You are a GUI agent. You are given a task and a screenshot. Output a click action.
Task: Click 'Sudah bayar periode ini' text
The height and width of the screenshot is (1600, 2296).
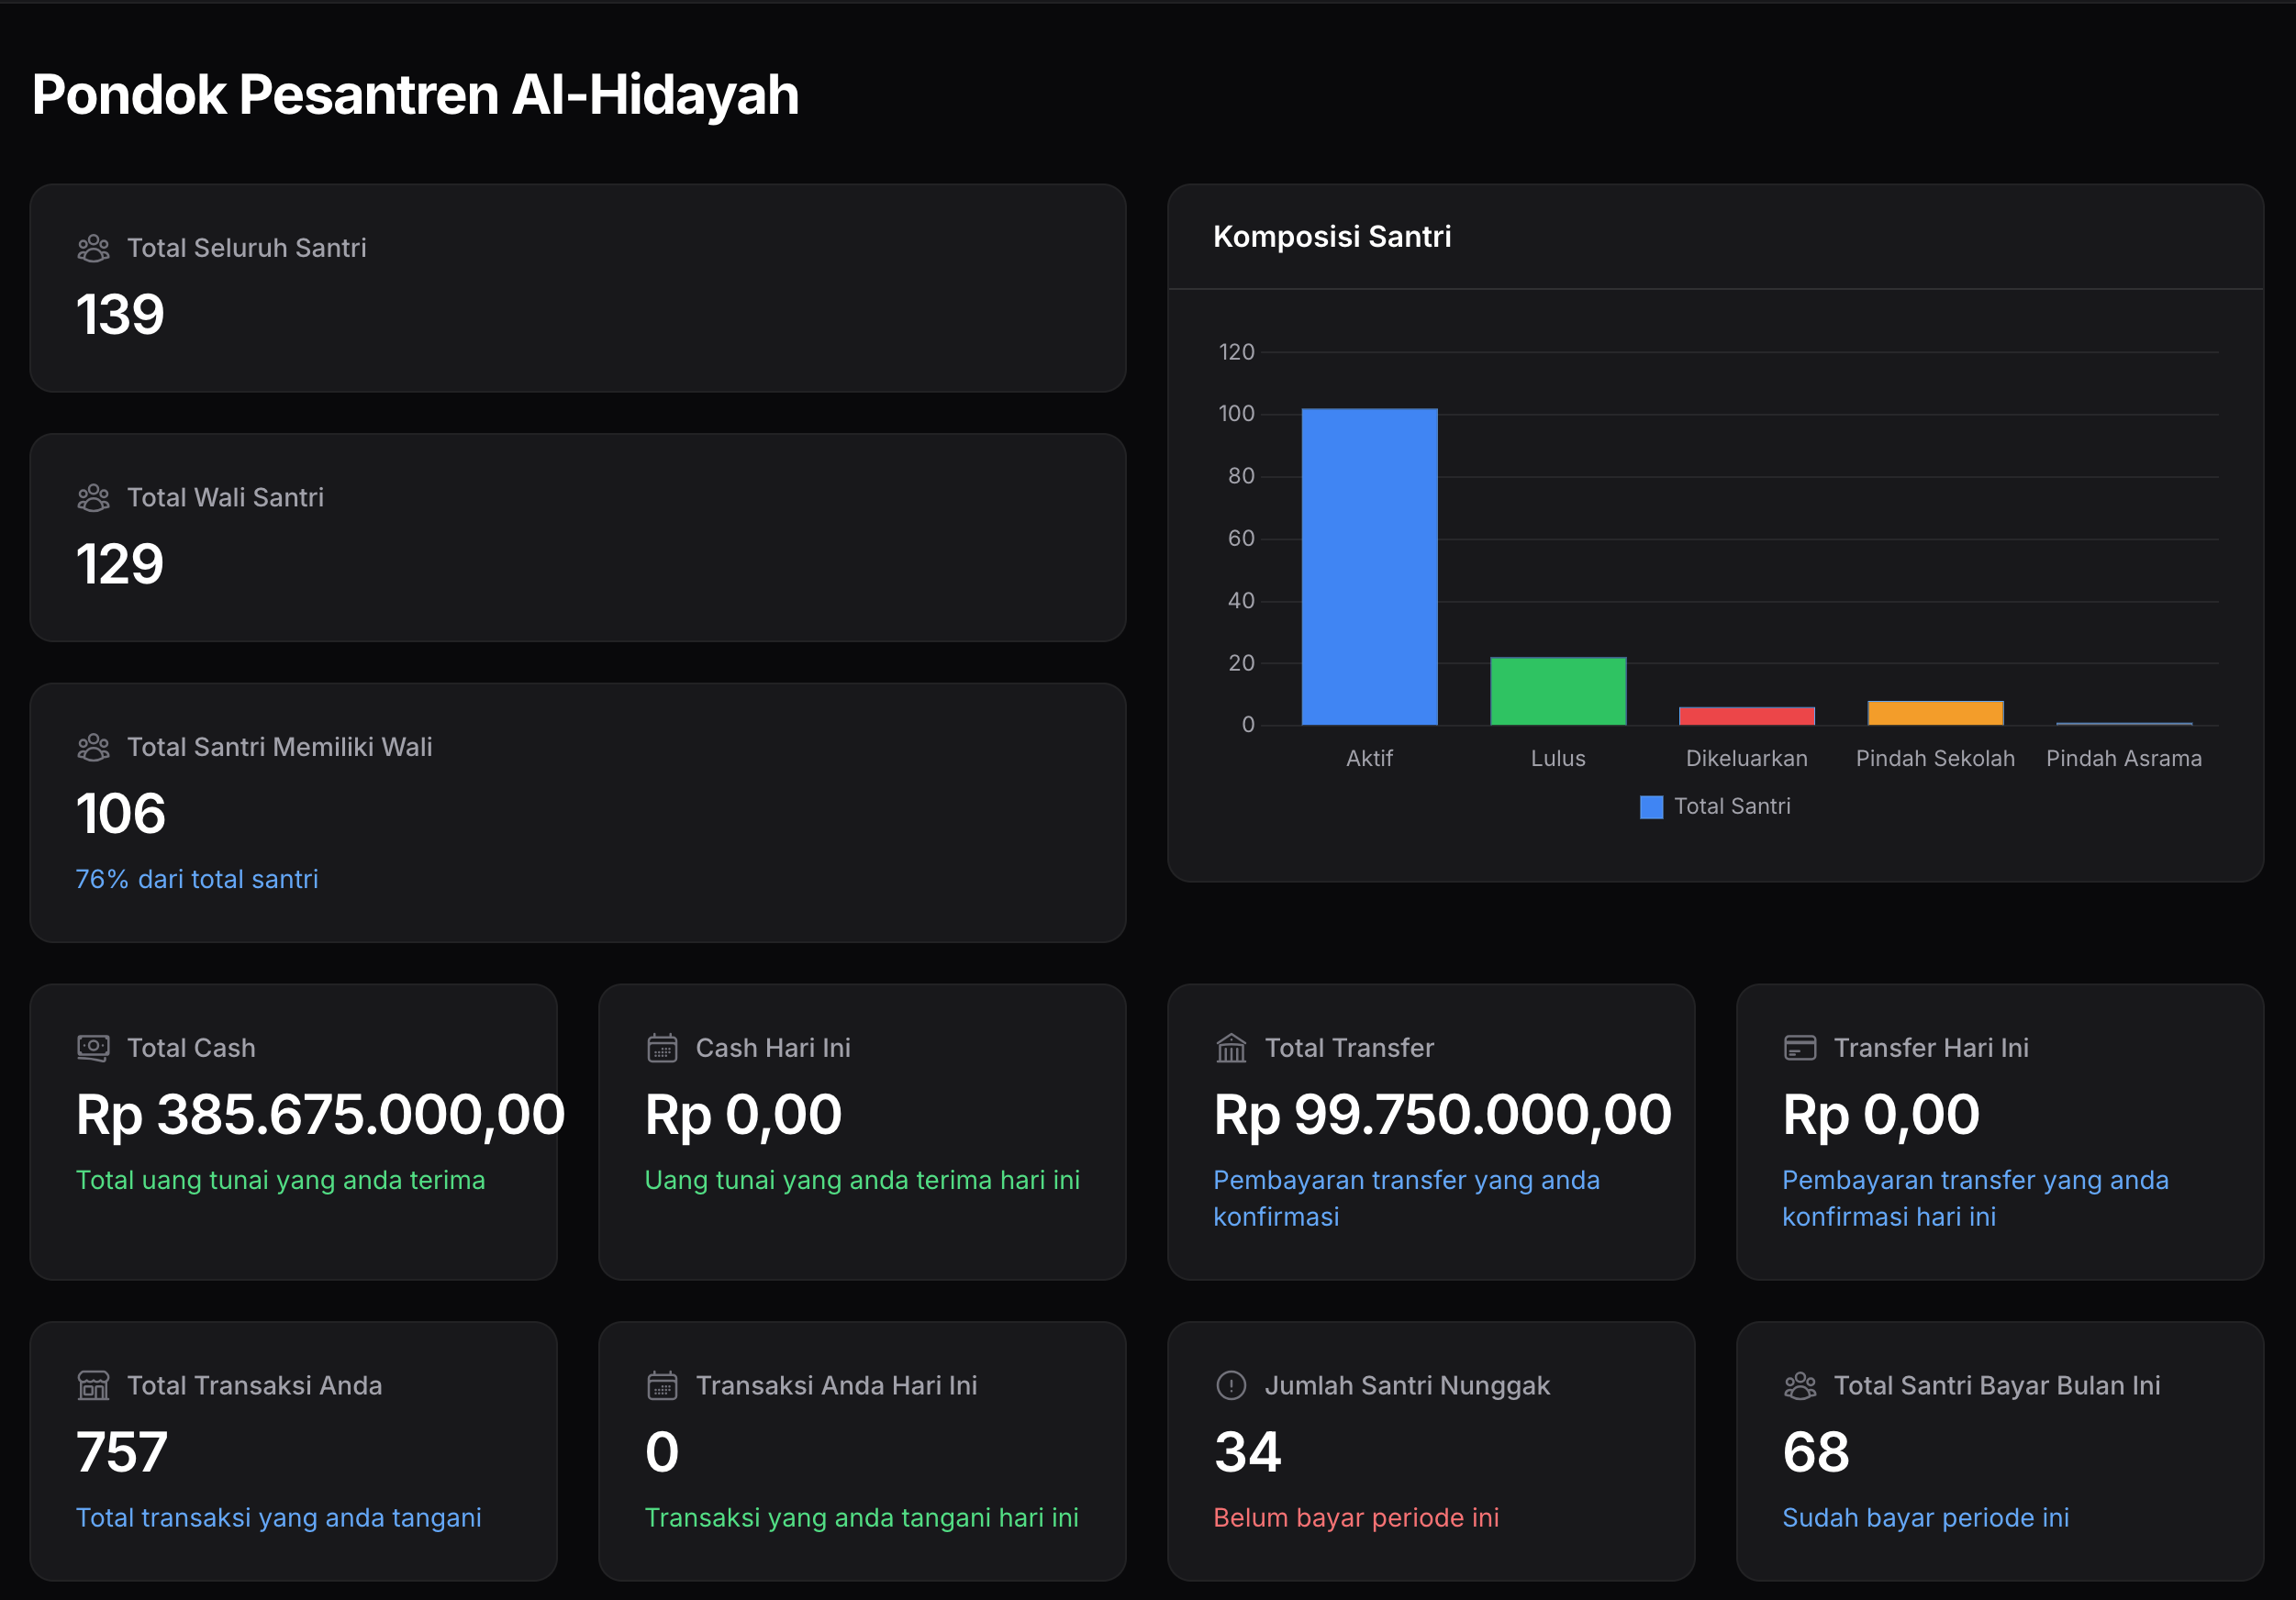tap(1926, 1518)
